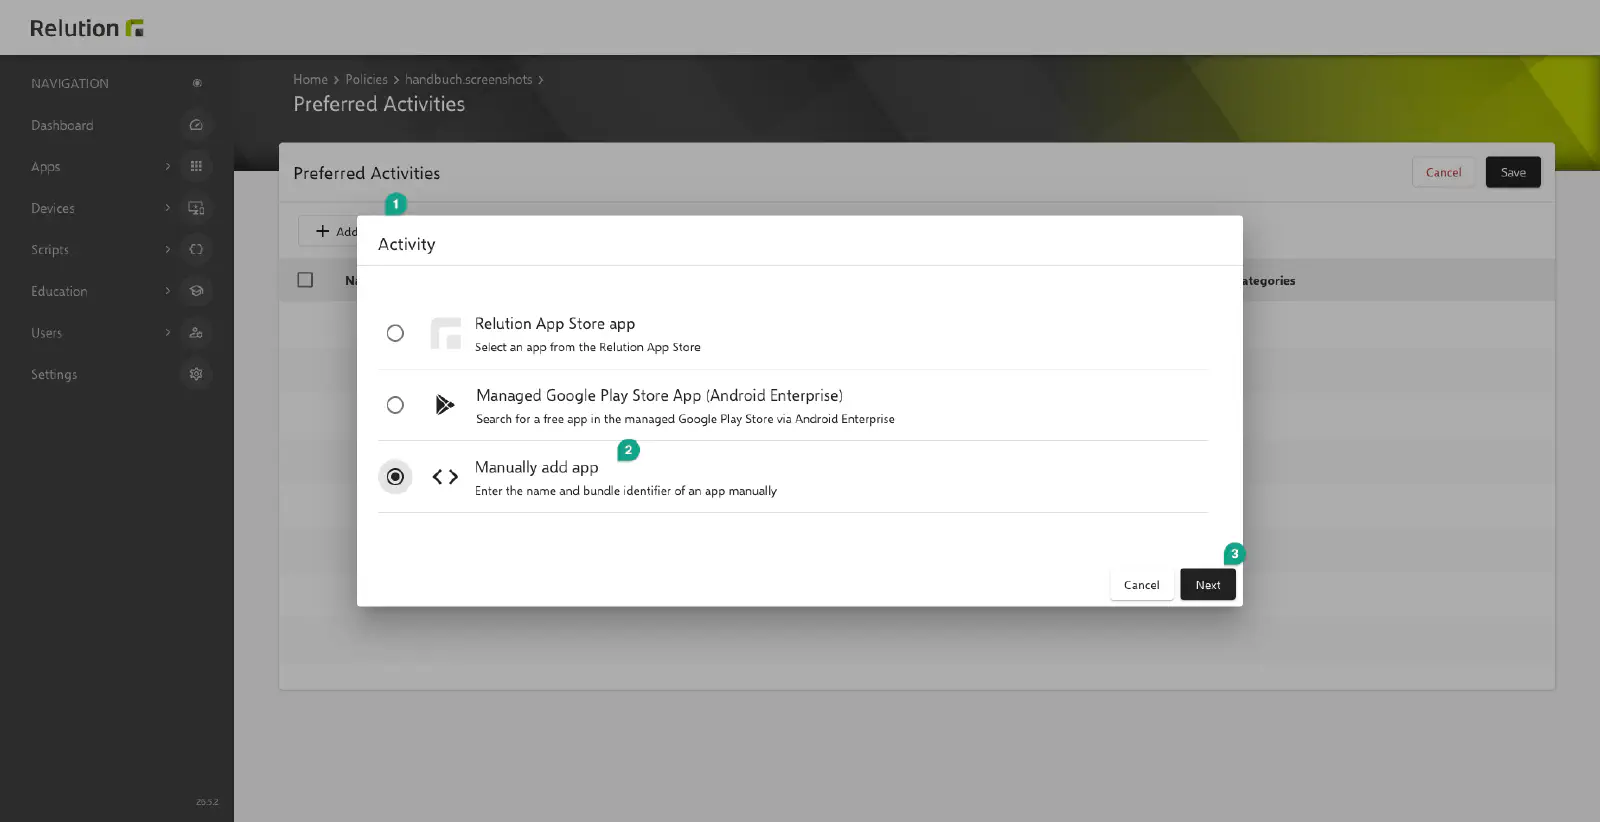Open Scripts in the navigation
The height and width of the screenshot is (822, 1600).
click(x=50, y=250)
